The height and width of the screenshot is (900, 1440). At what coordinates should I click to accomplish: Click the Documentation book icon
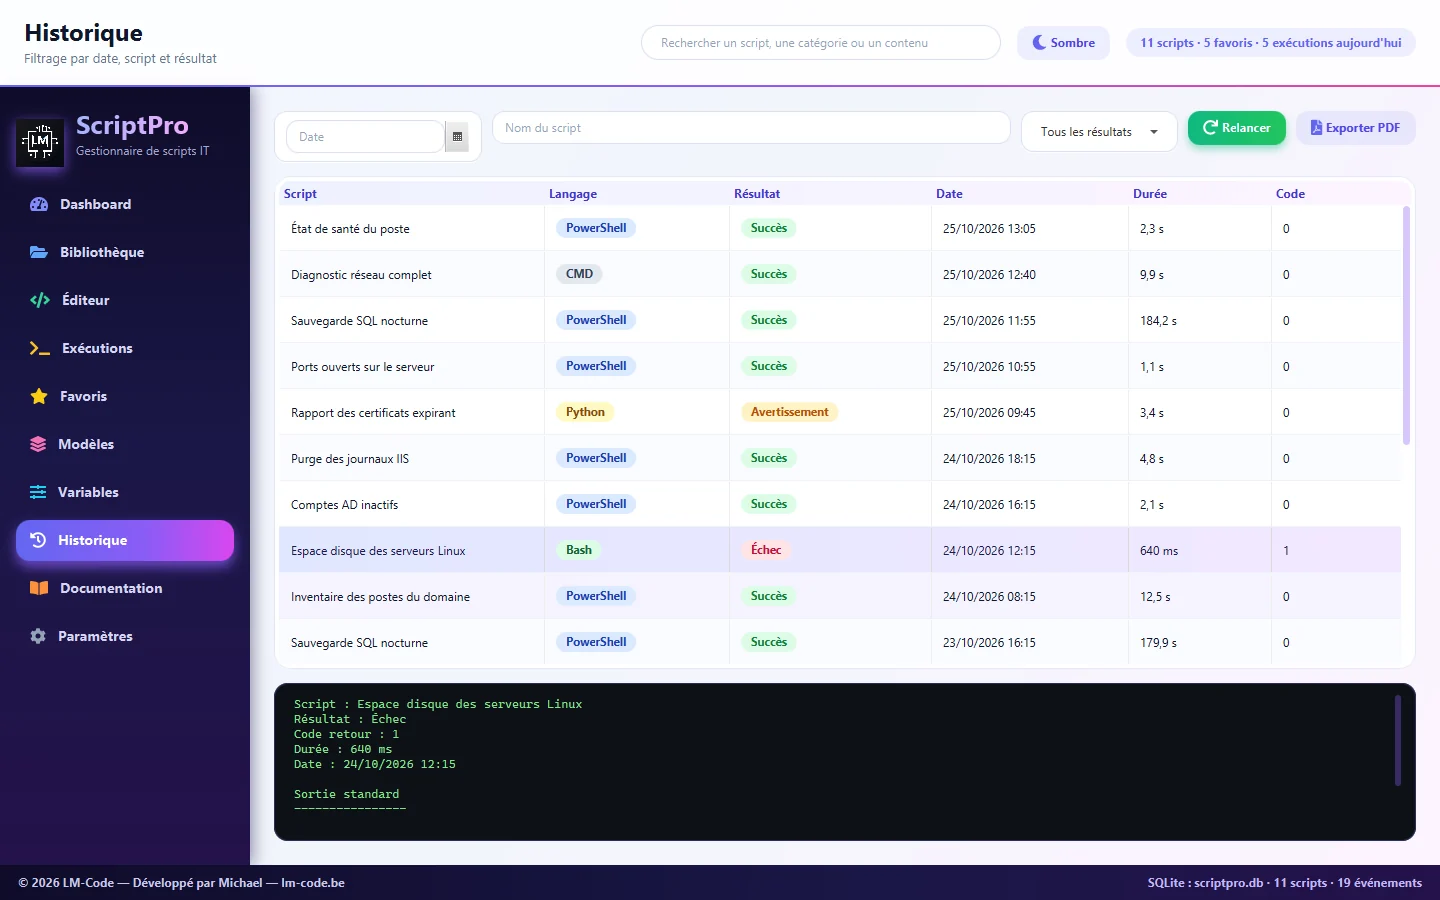[x=39, y=588]
